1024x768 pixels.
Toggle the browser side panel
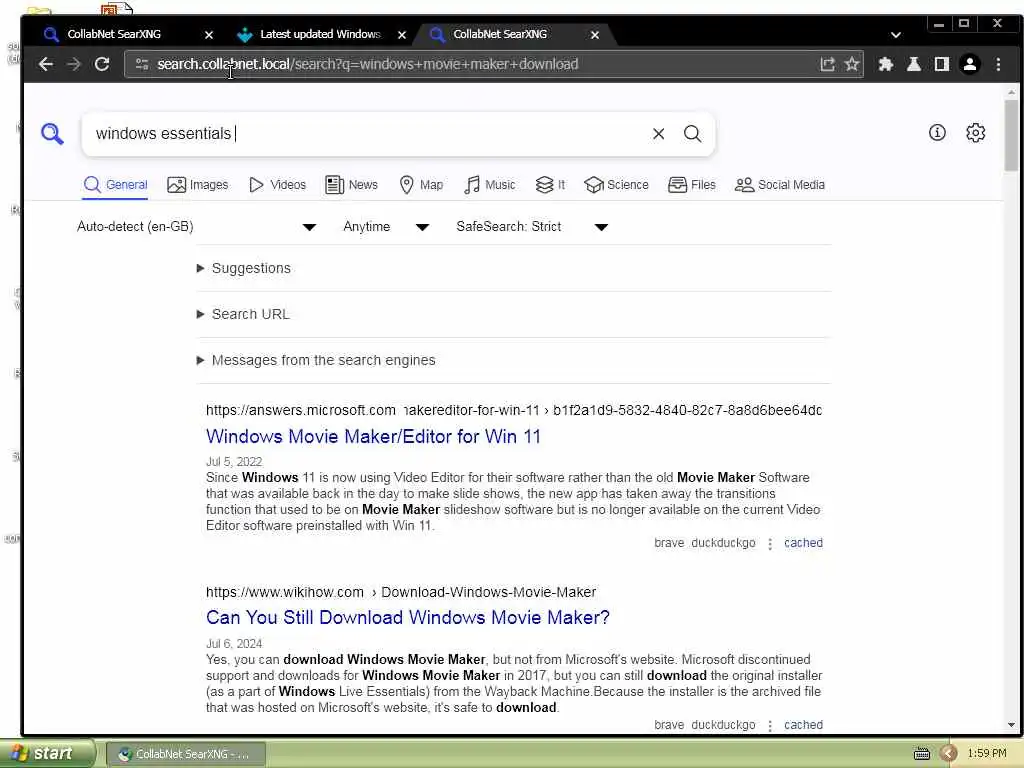click(x=942, y=64)
